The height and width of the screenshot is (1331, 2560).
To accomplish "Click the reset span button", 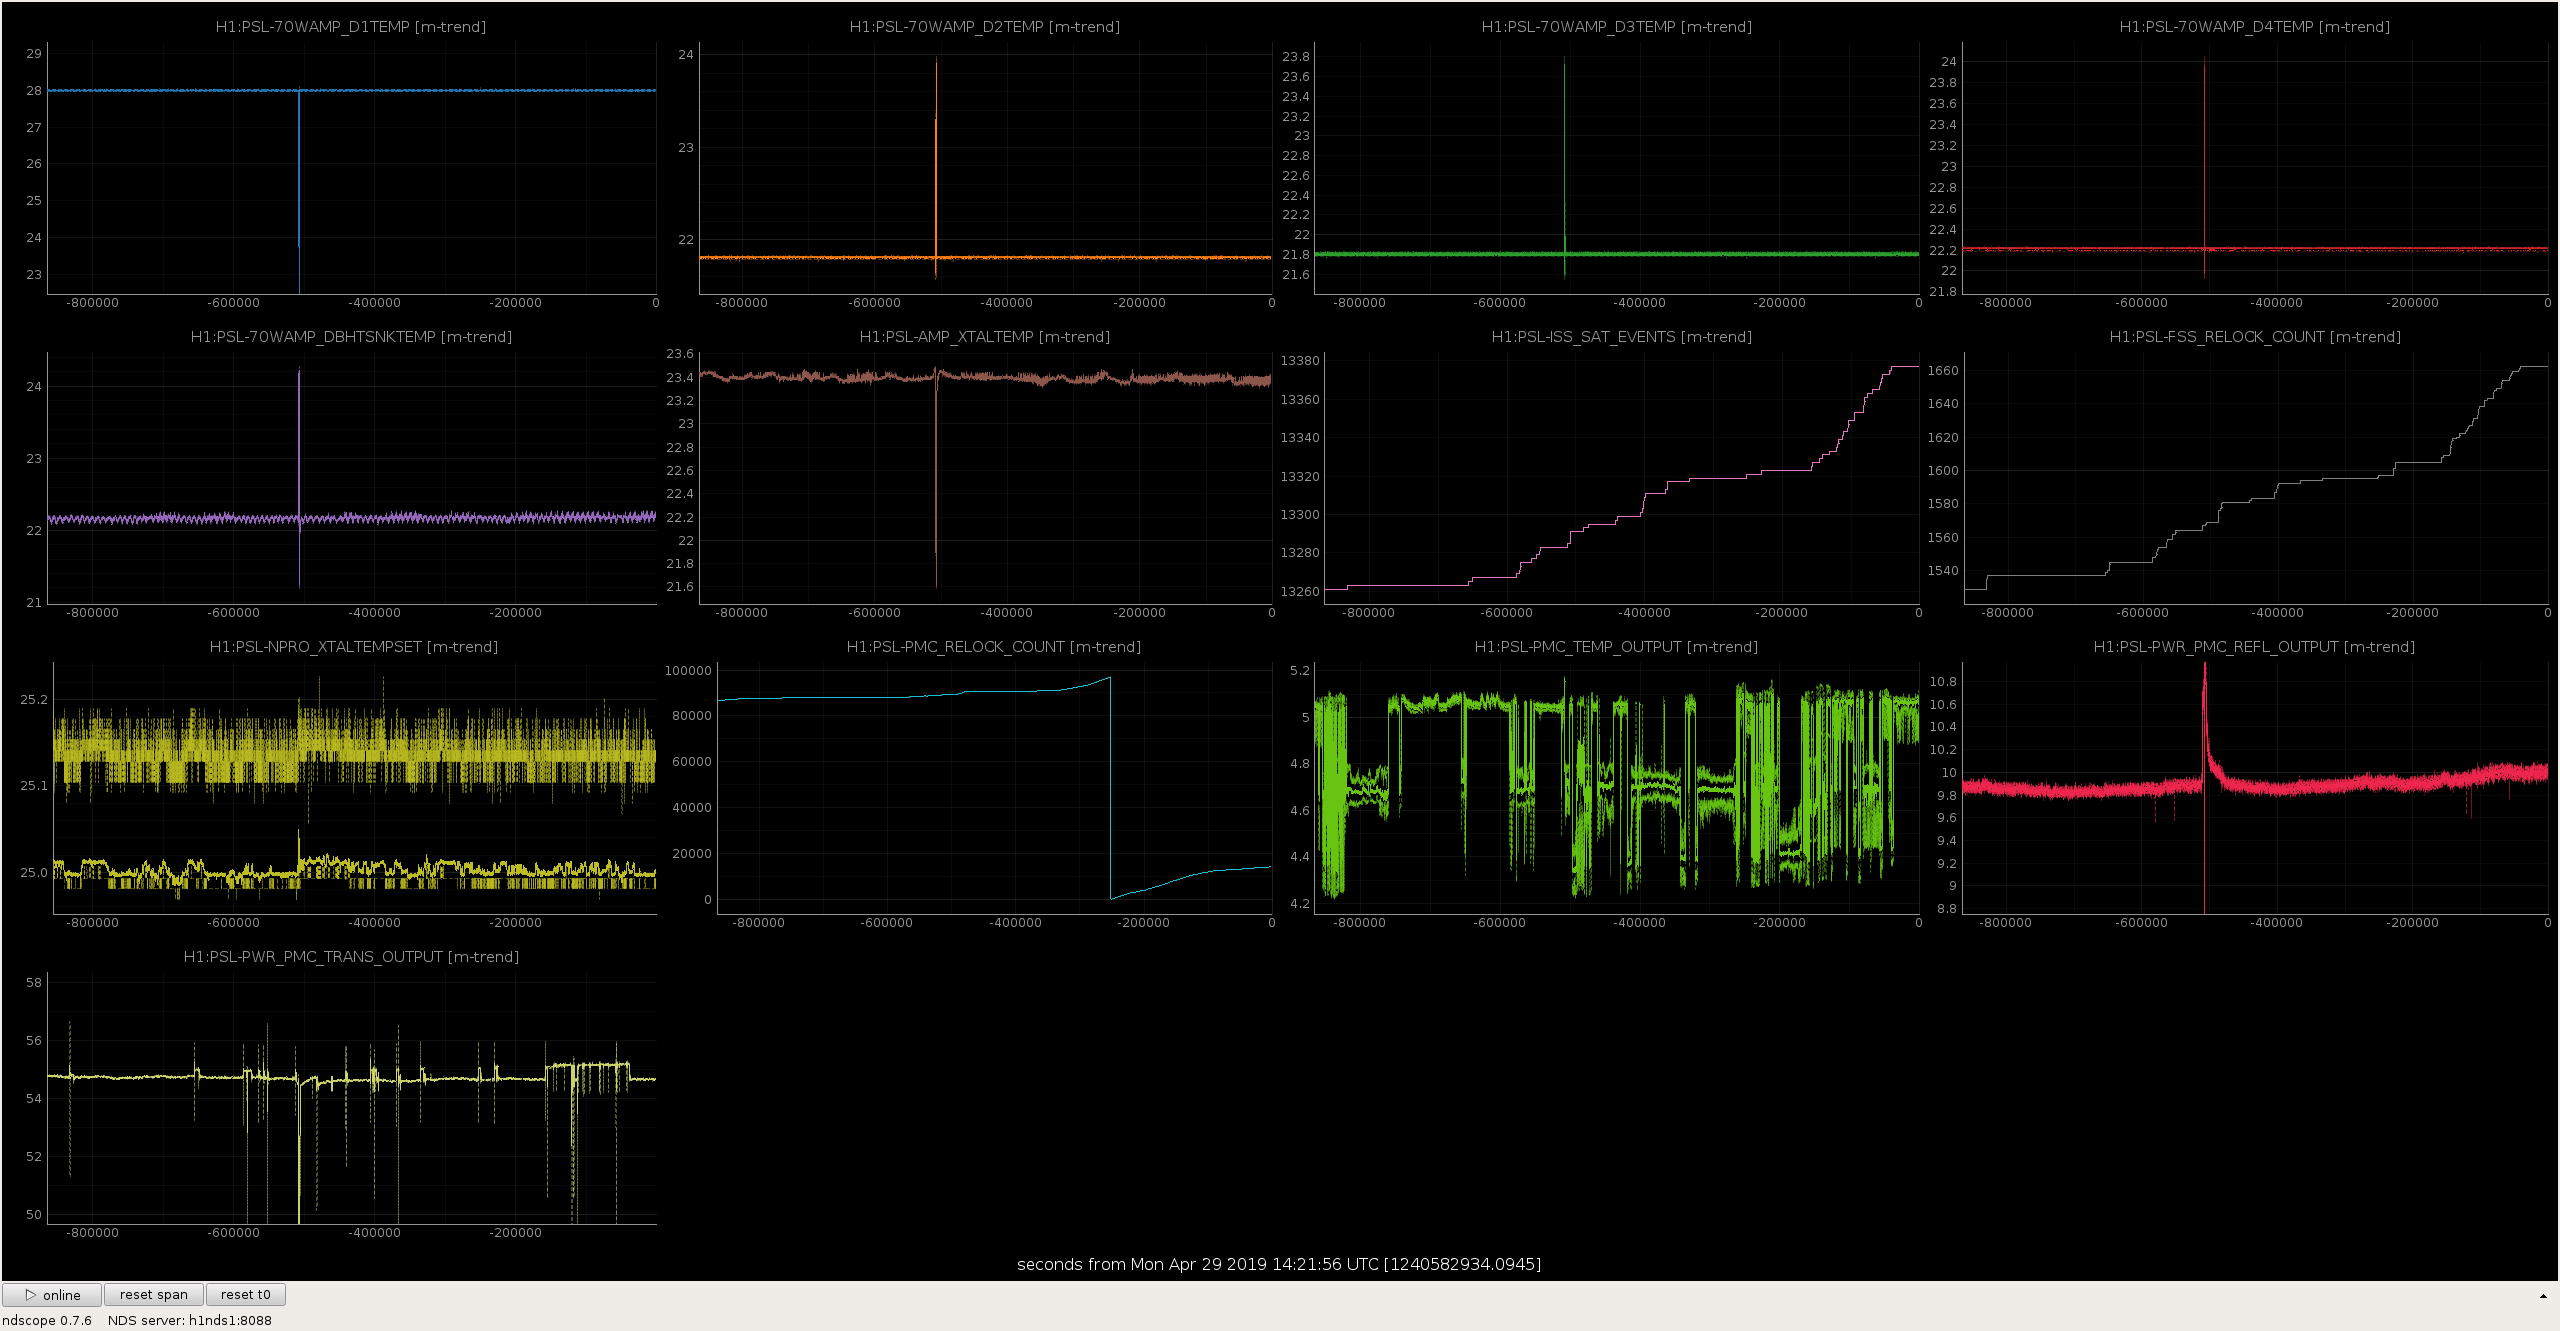I will (154, 1295).
